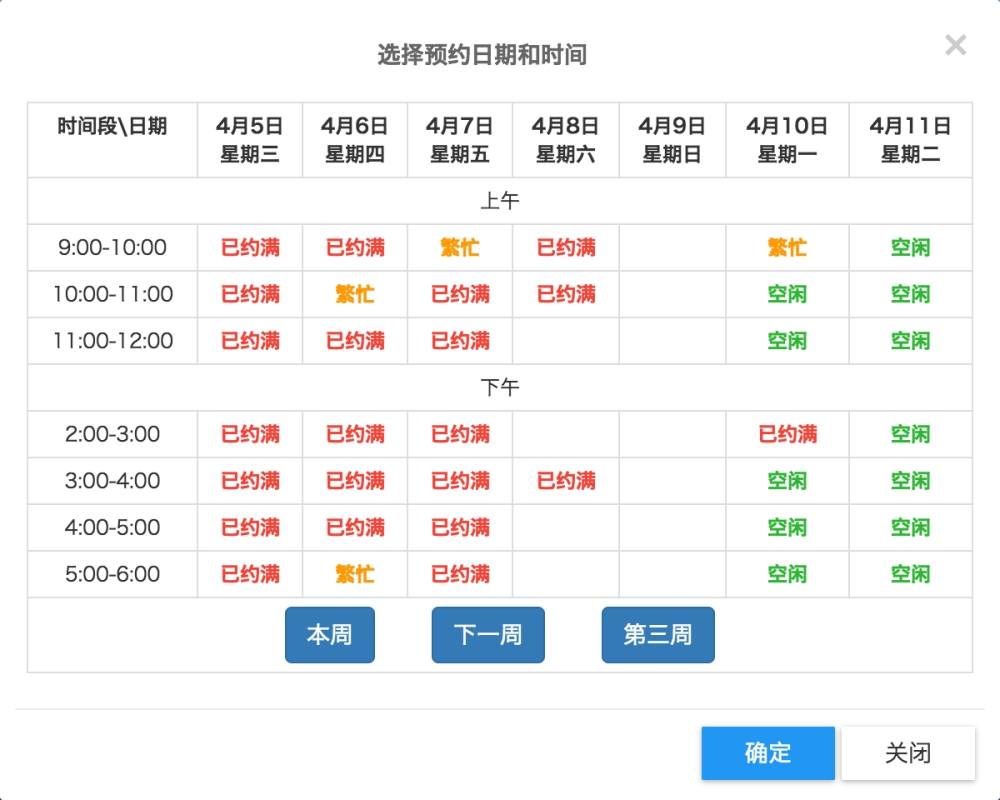
Task: Select 空闲 slot 4:00-5:00 on 4月10日
Action: coord(787,527)
